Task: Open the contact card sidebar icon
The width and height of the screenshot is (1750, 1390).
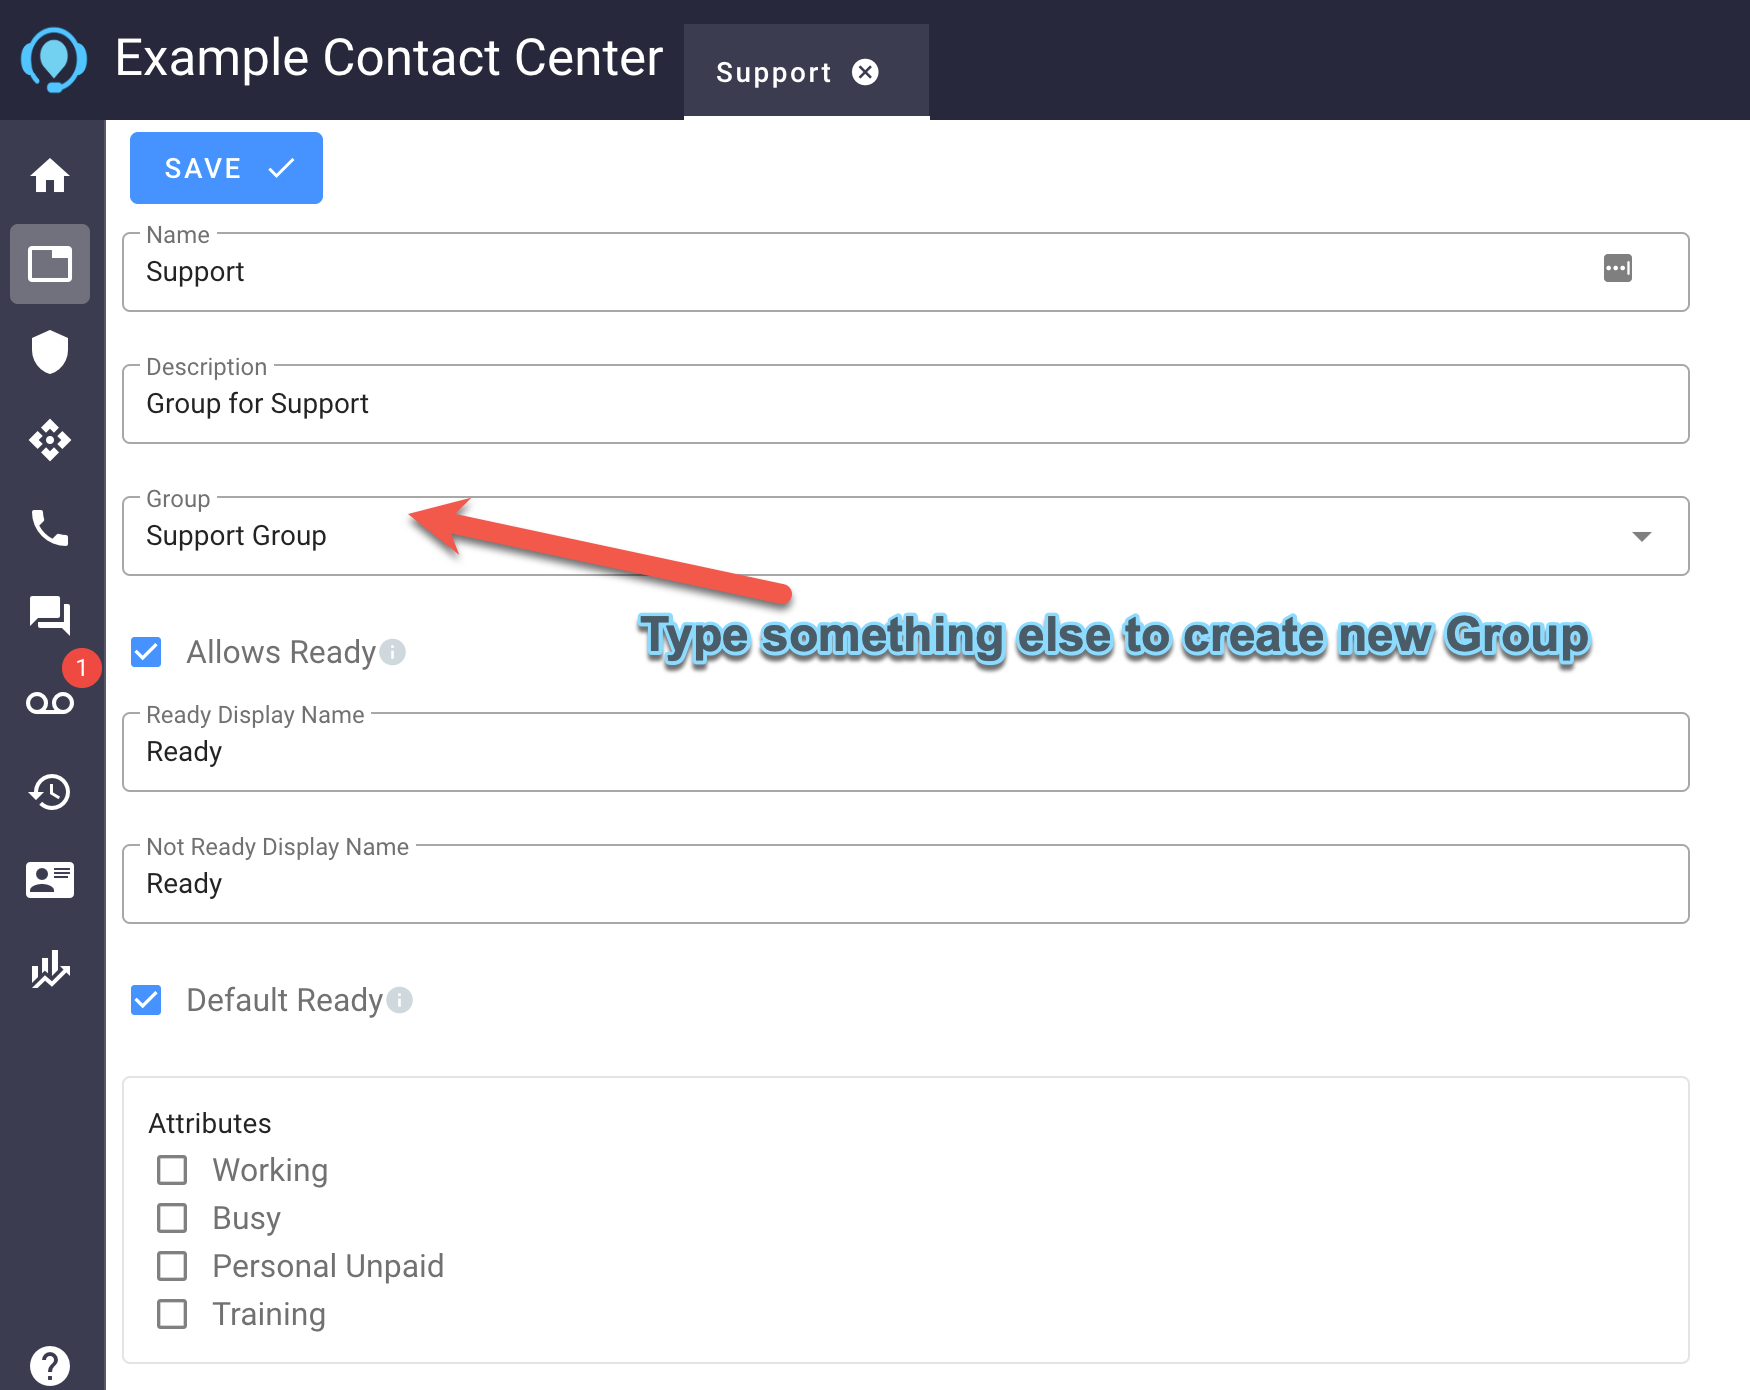Action: 50,880
